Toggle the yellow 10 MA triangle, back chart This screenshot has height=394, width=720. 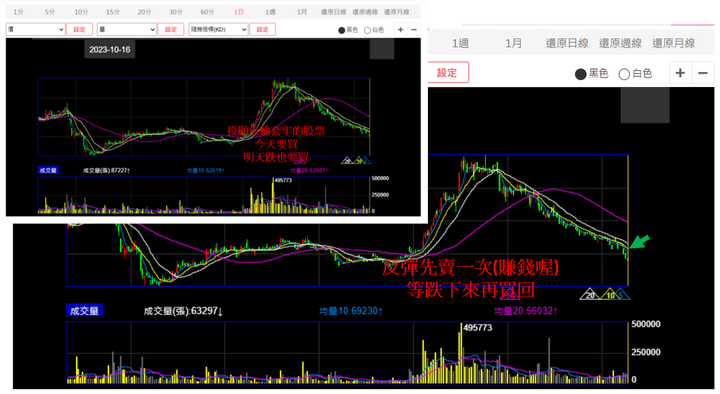[609, 294]
